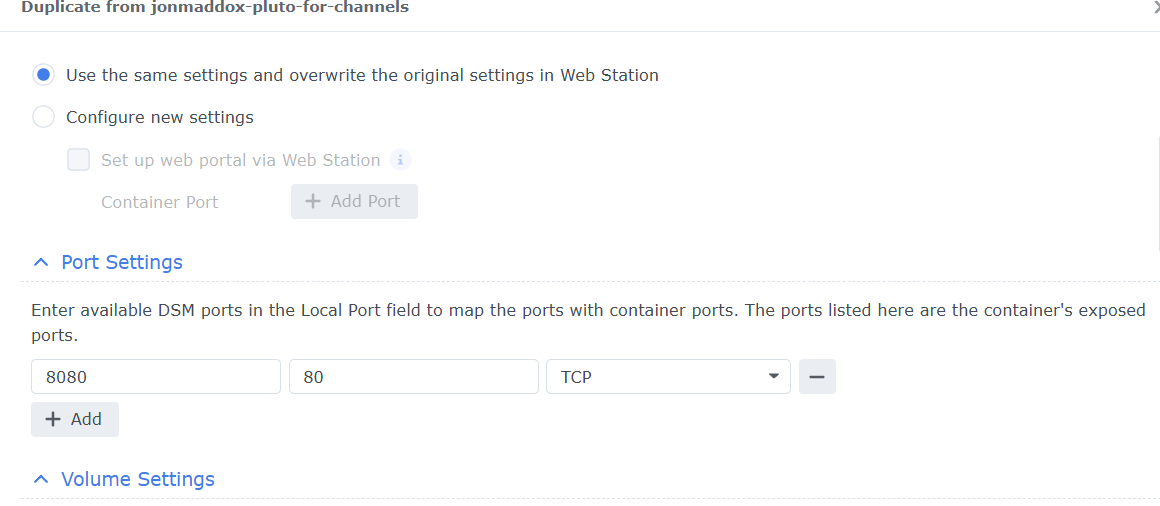Click the '+ Add' button under port mapping

coord(75,419)
